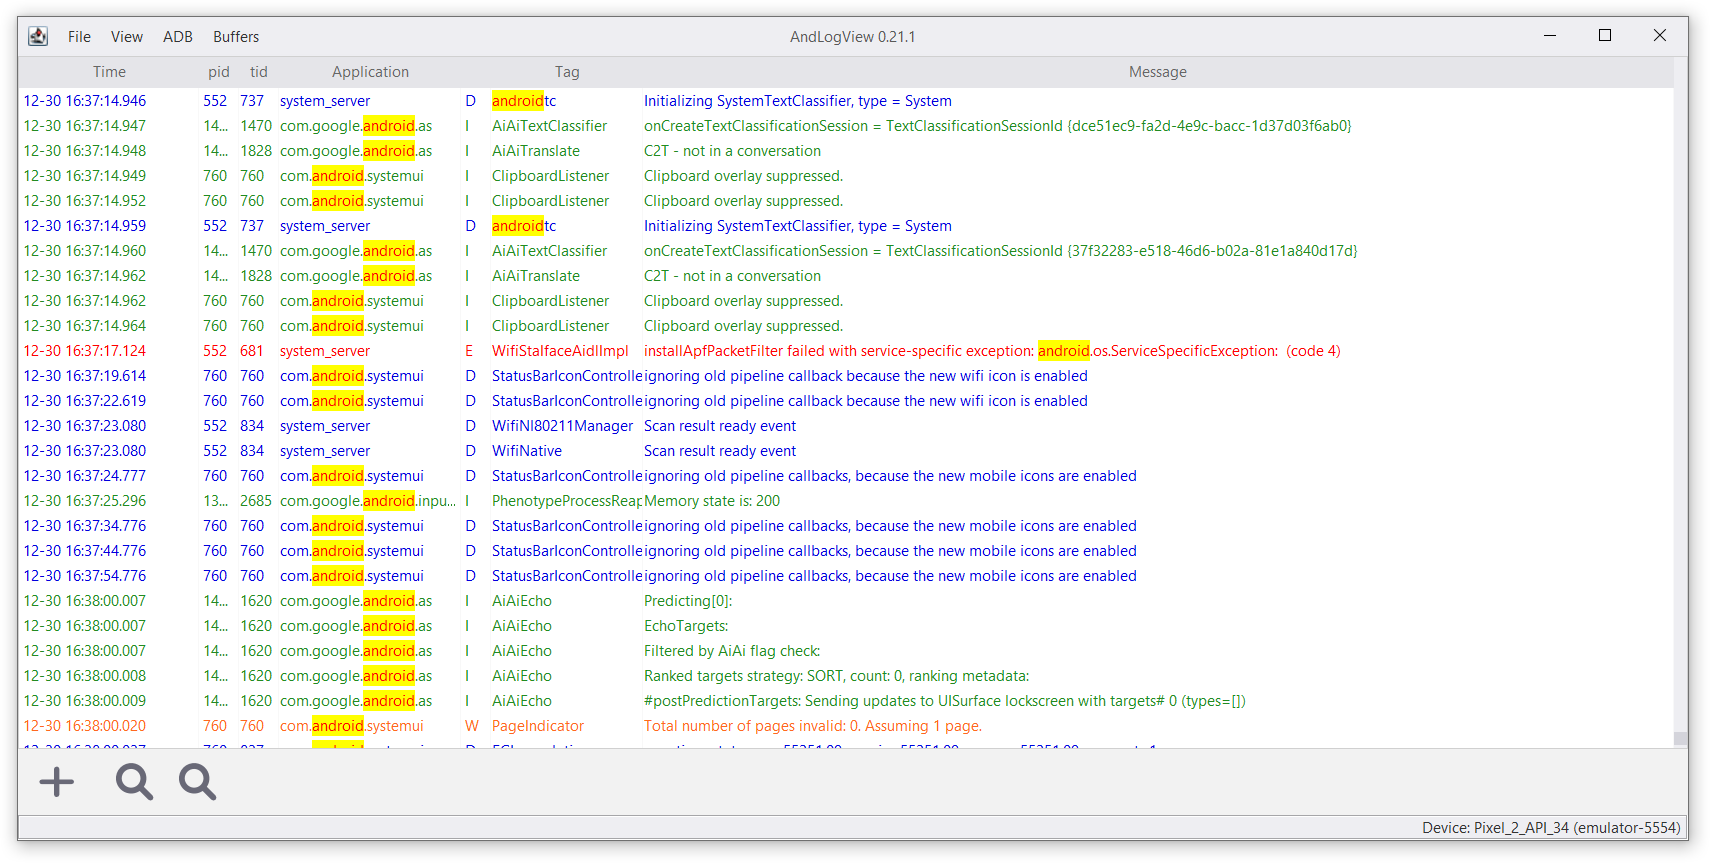Click the Predicting[0]: message
The height and width of the screenshot is (863, 1710).
point(688,601)
